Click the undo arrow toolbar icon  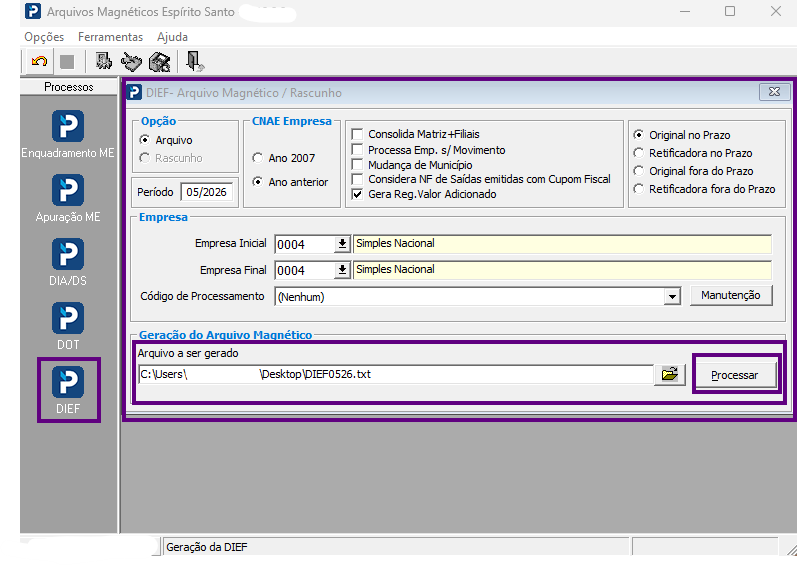pyautogui.click(x=39, y=62)
